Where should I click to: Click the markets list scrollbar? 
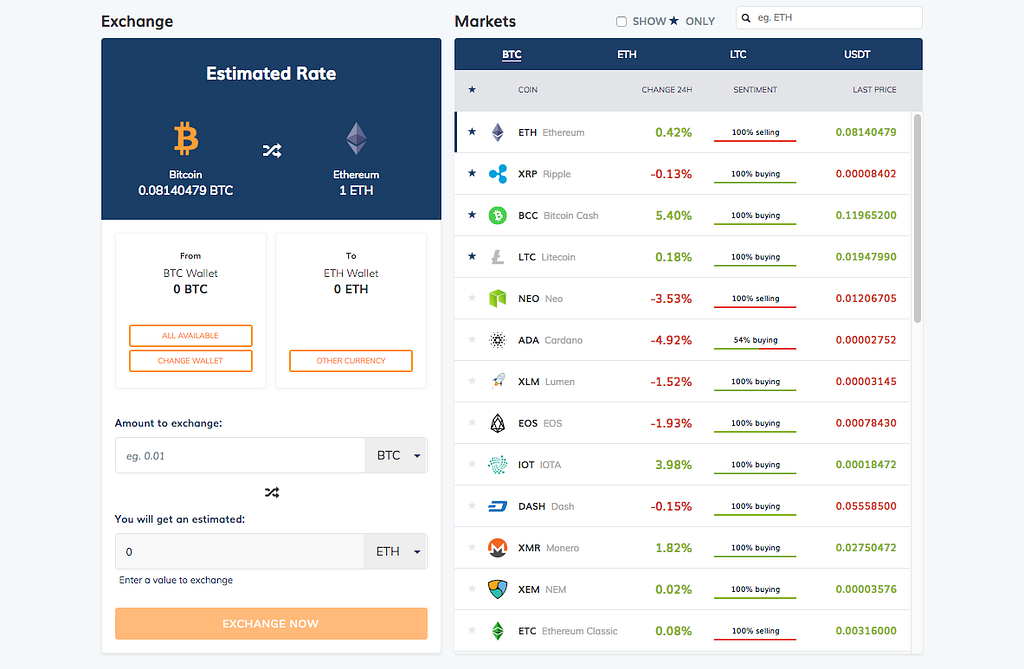[918, 218]
